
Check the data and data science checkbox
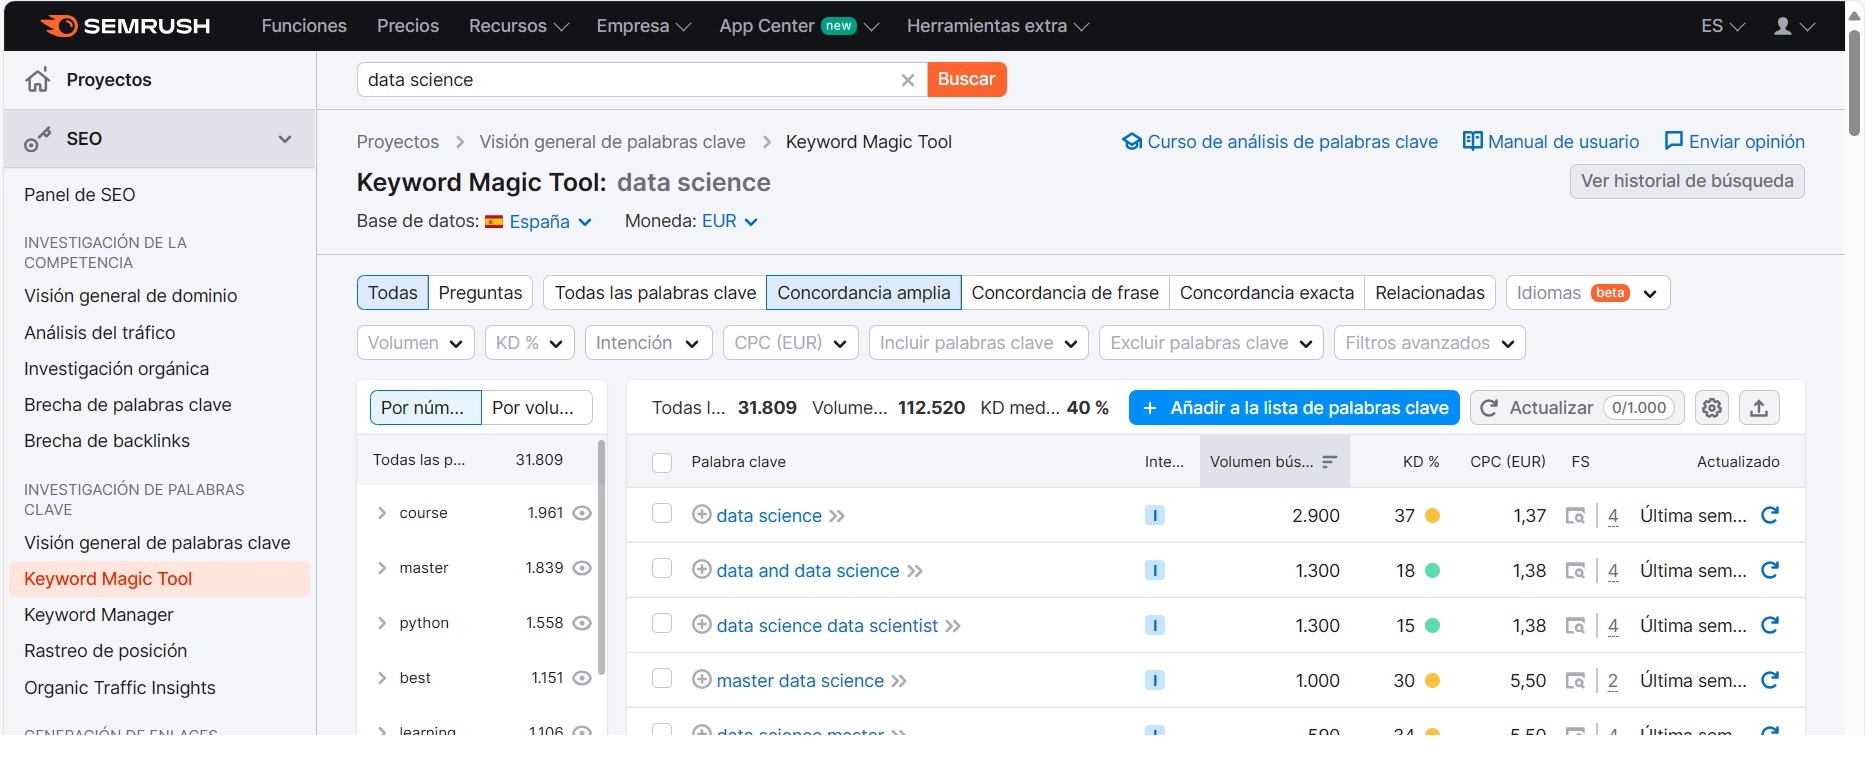(662, 569)
